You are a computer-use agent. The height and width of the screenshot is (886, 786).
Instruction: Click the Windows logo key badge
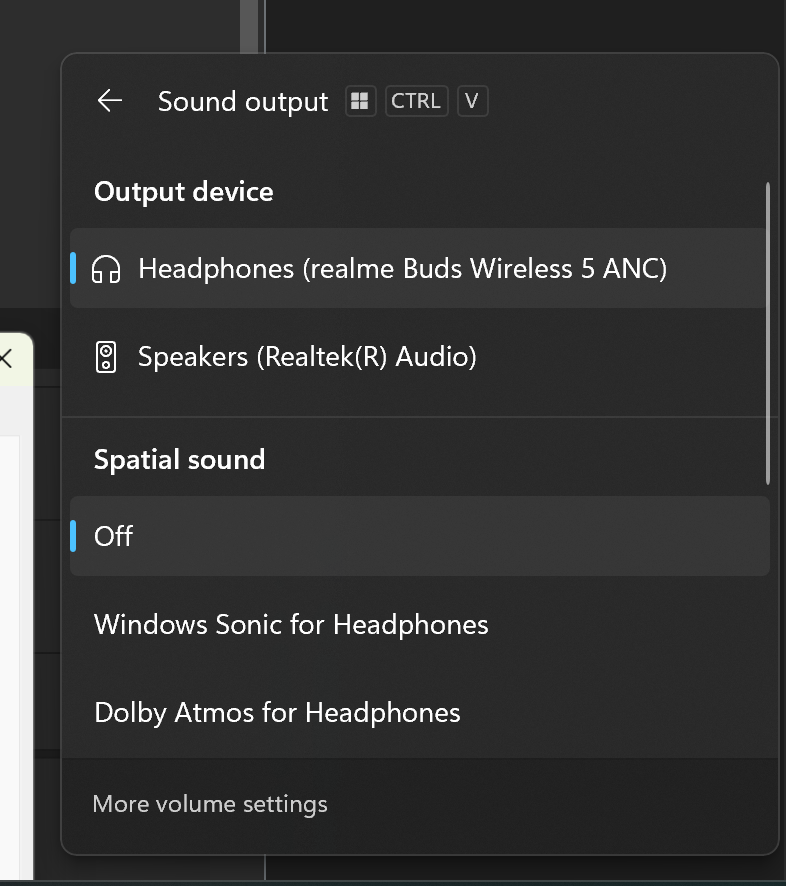[361, 101]
